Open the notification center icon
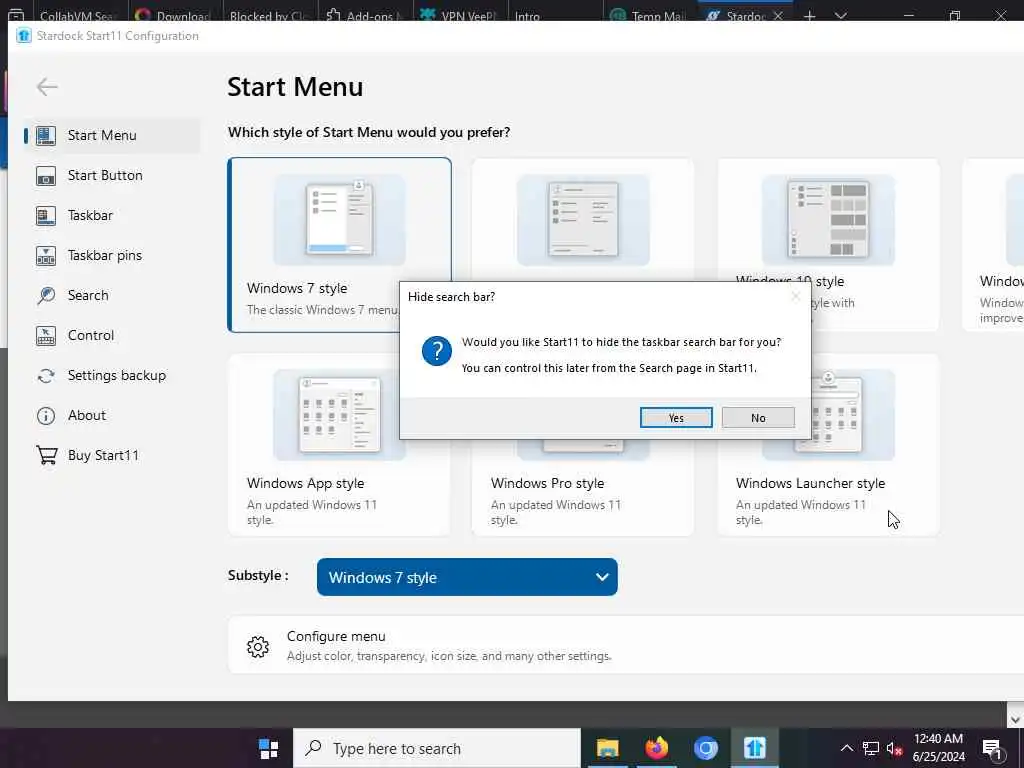Image resolution: width=1024 pixels, height=768 pixels. pos(992,749)
